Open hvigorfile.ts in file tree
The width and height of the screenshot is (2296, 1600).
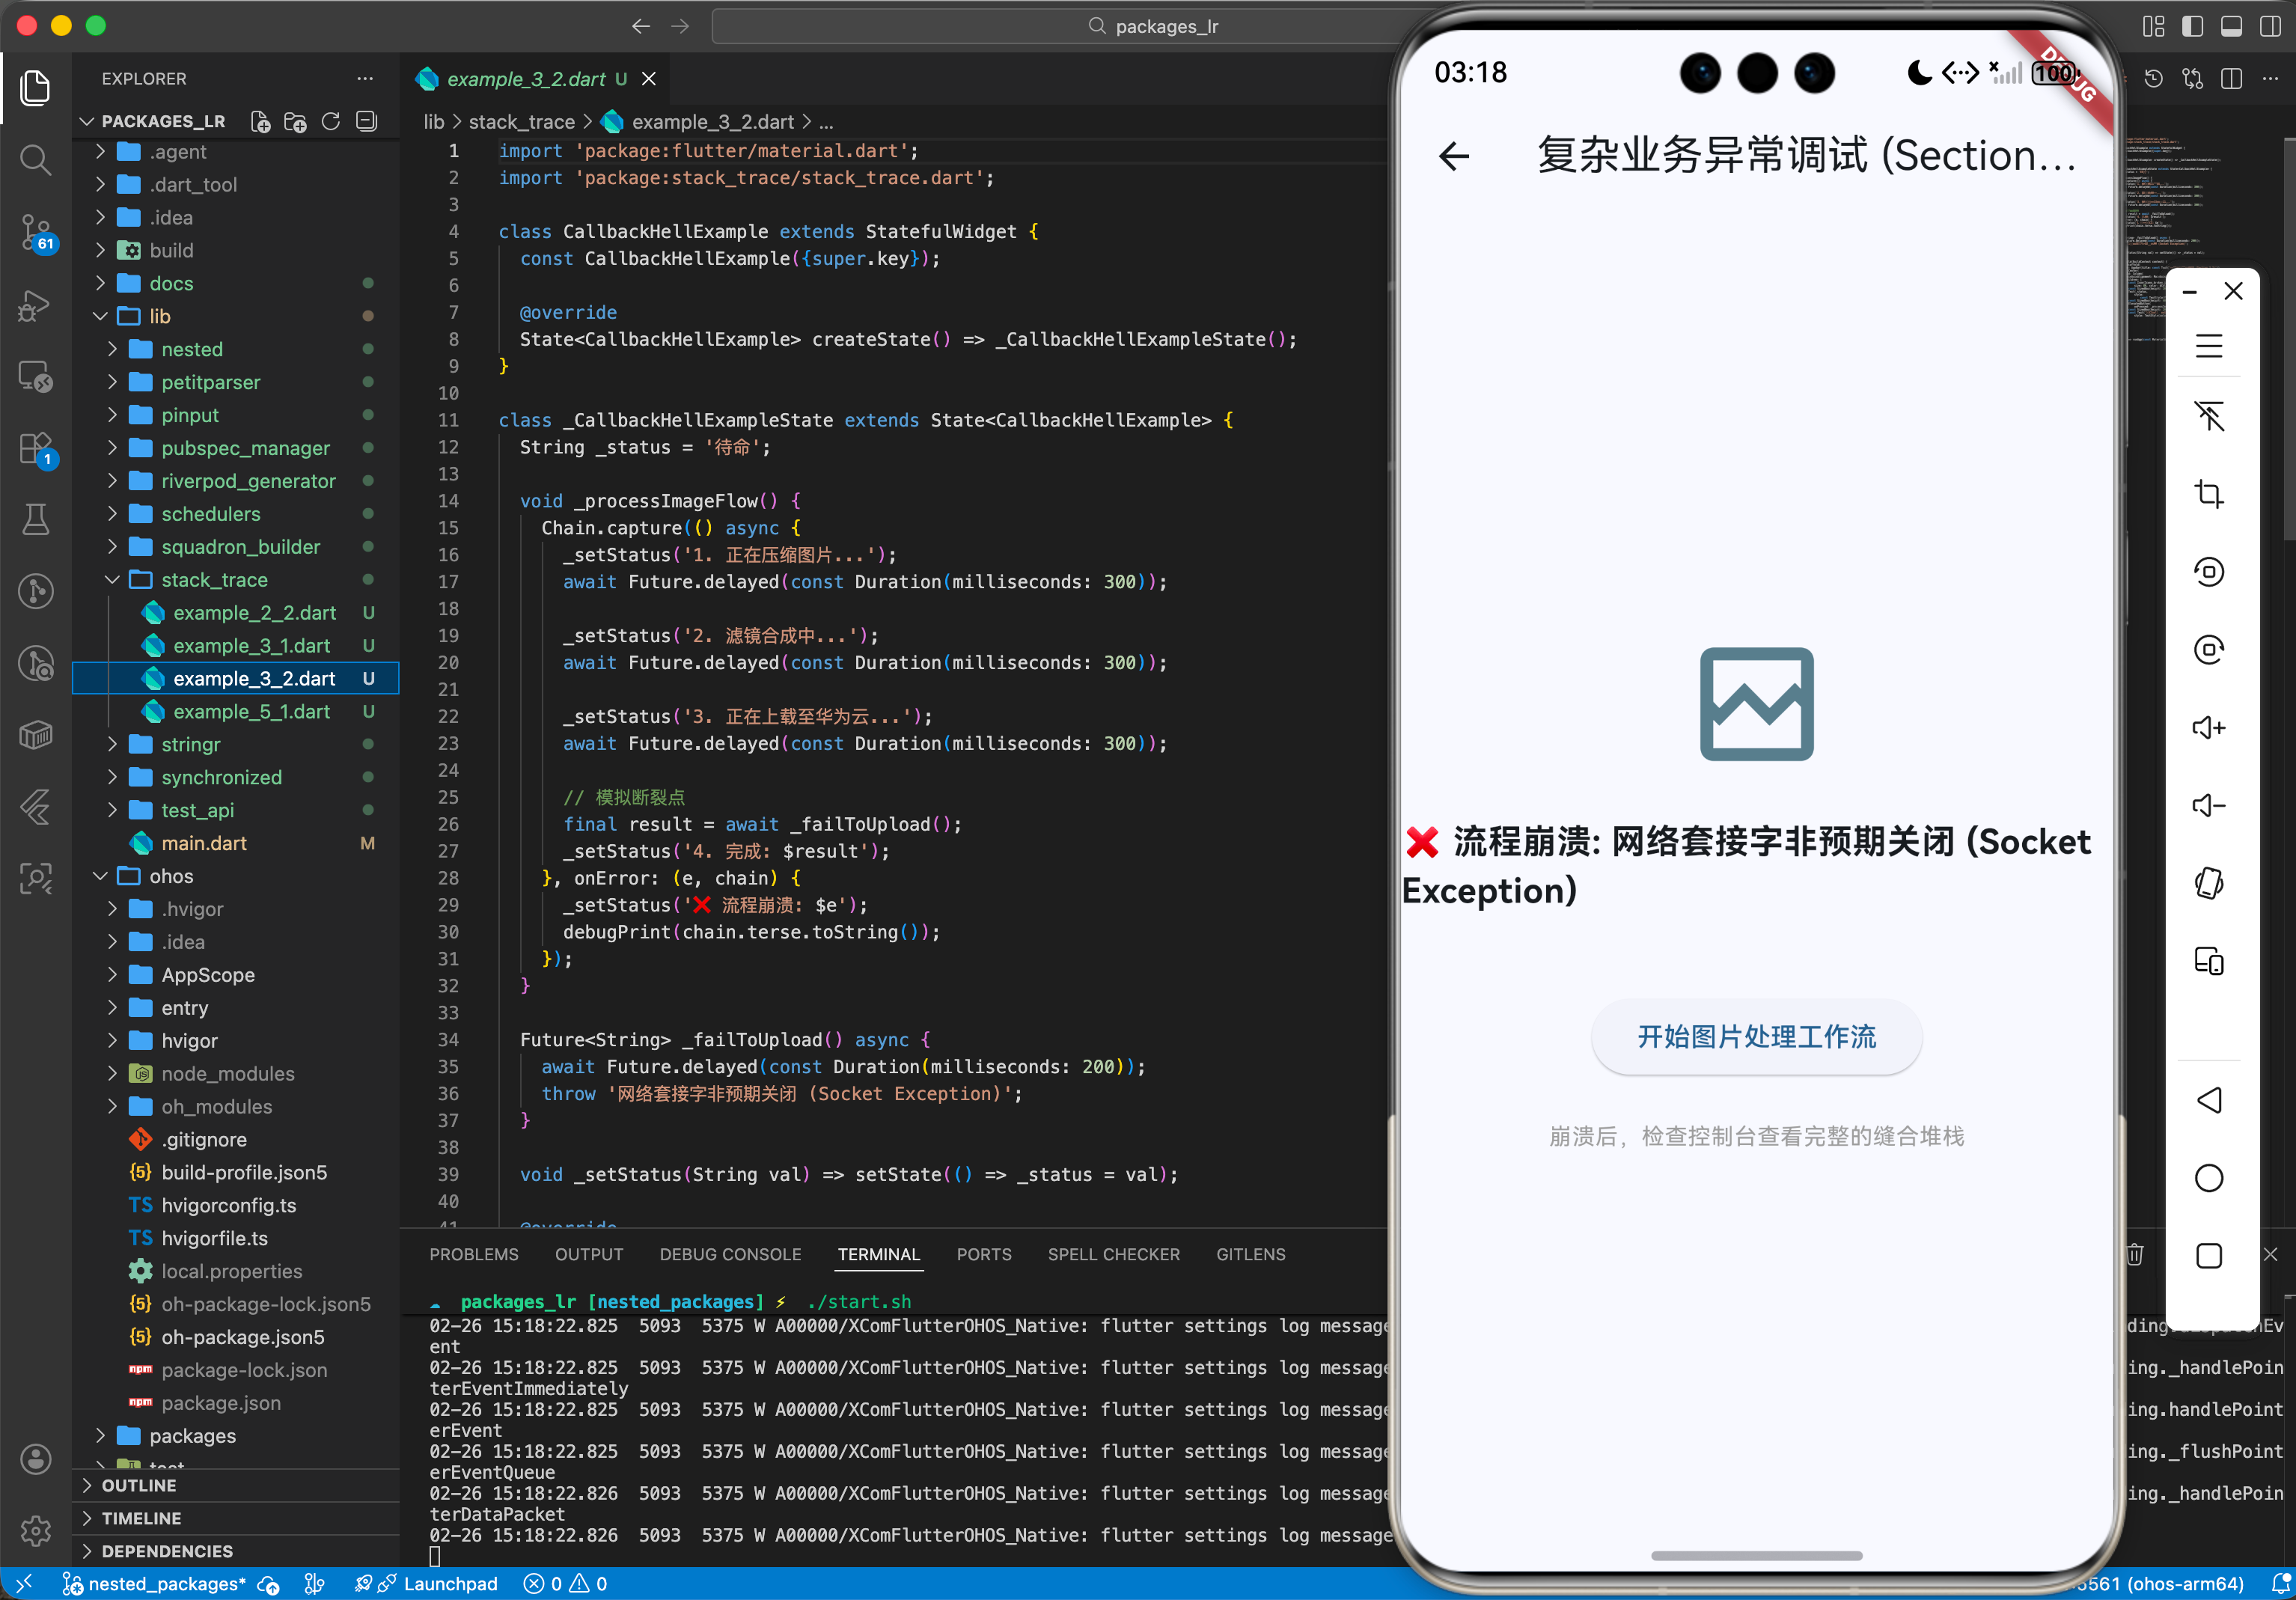pos(214,1238)
